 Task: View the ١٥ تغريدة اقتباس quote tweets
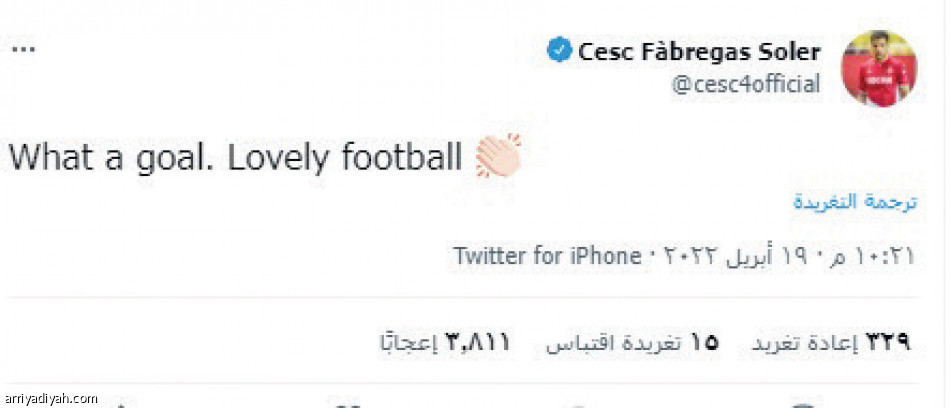(x=632, y=343)
